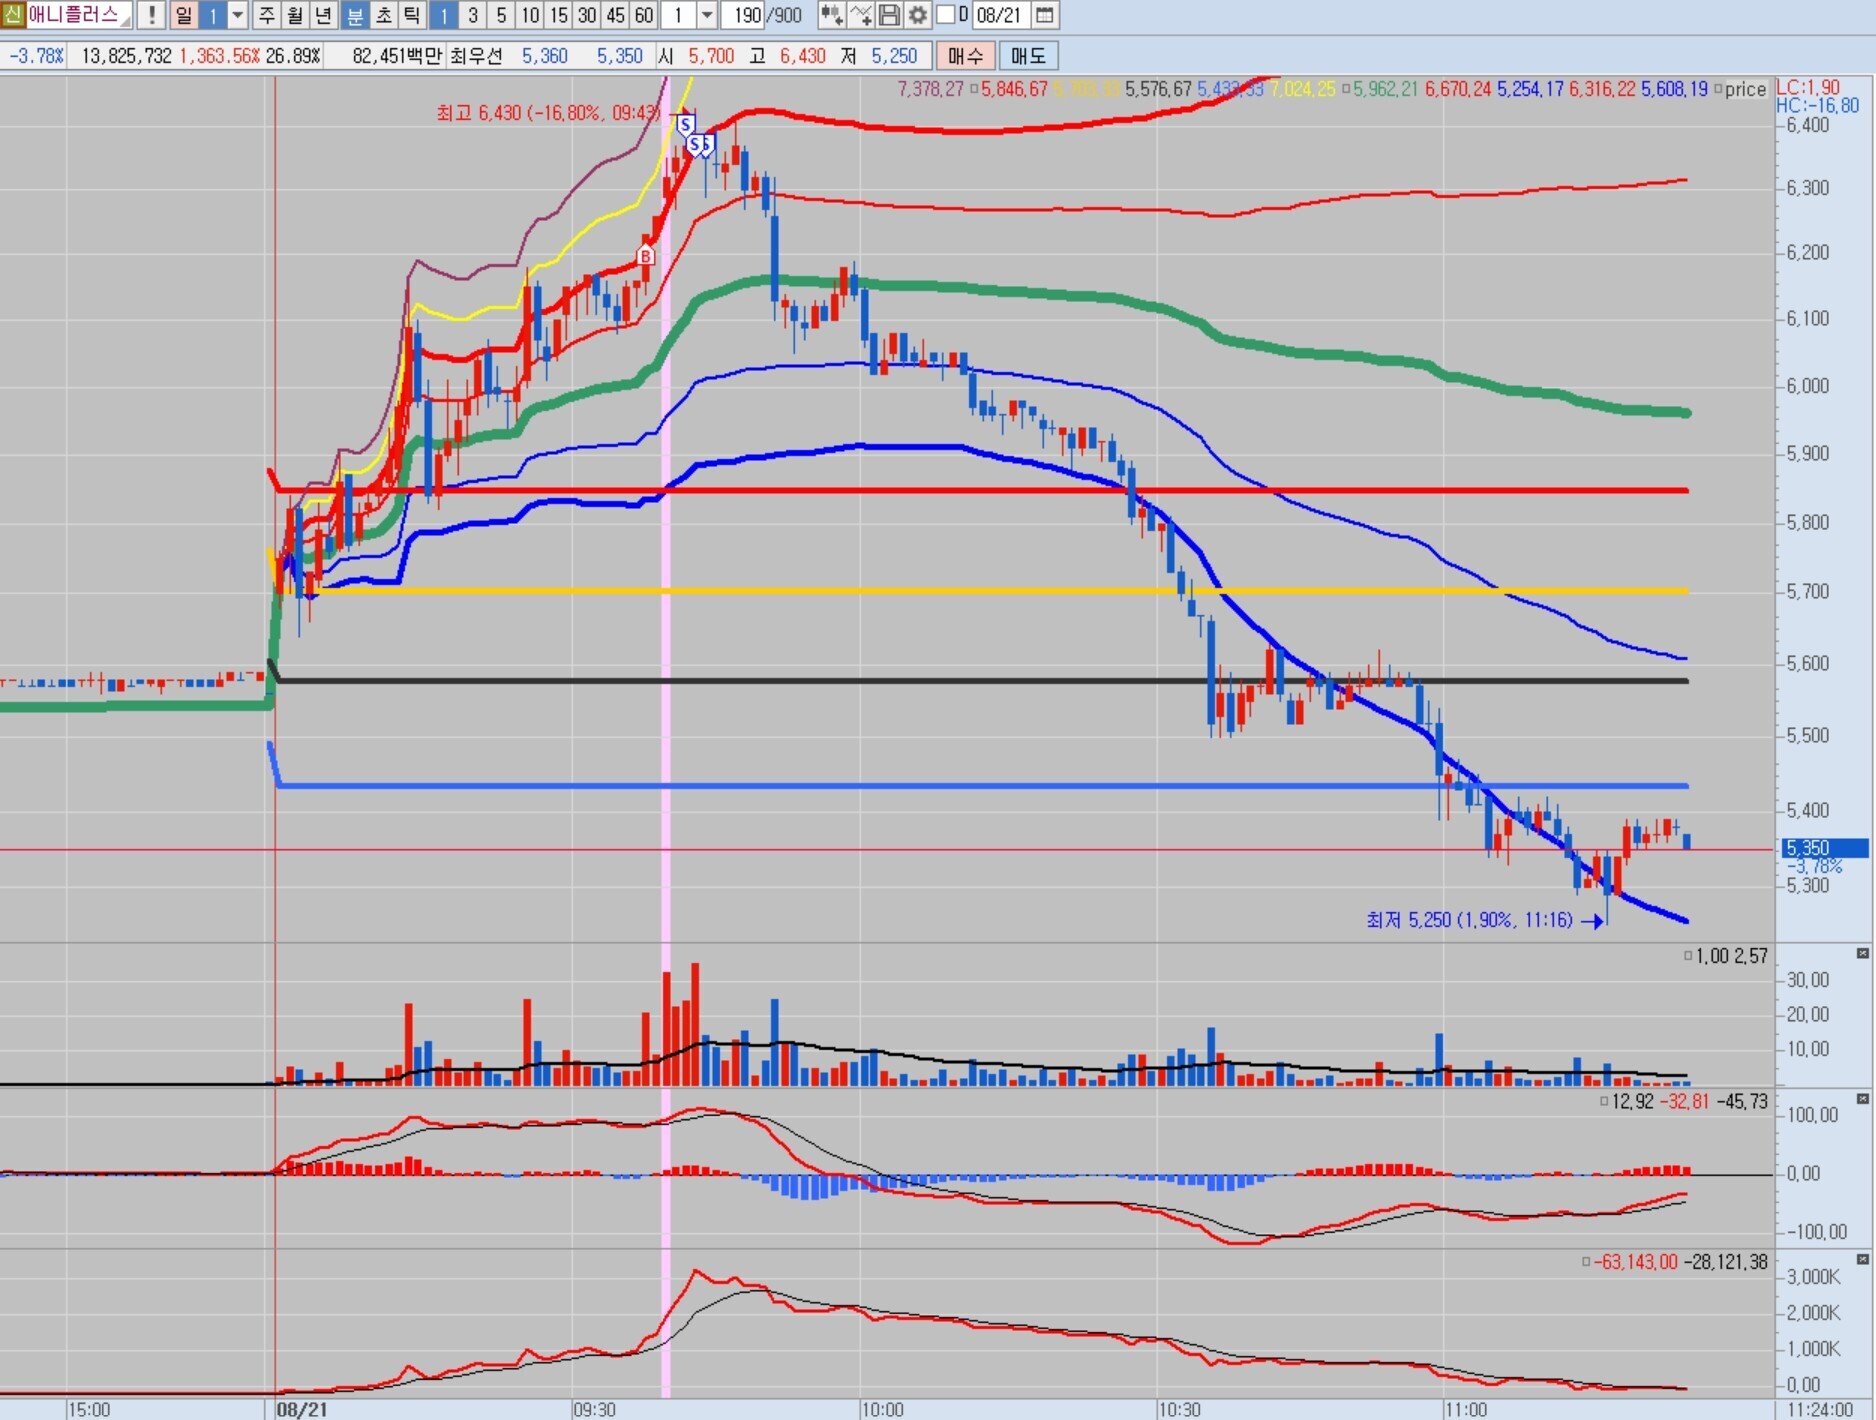The image size is (1876, 1420).
Task: Click the 매도 sell button
Action: [x=1028, y=56]
